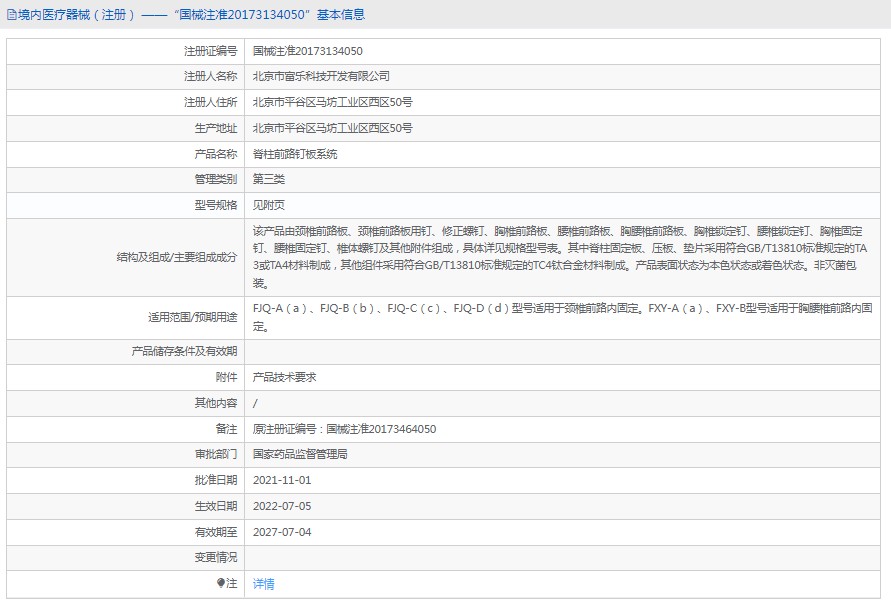The width and height of the screenshot is (891, 605).
Task: Click registrant name 北京市富乐科技开发有限公司
Action: click(x=321, y=76)
